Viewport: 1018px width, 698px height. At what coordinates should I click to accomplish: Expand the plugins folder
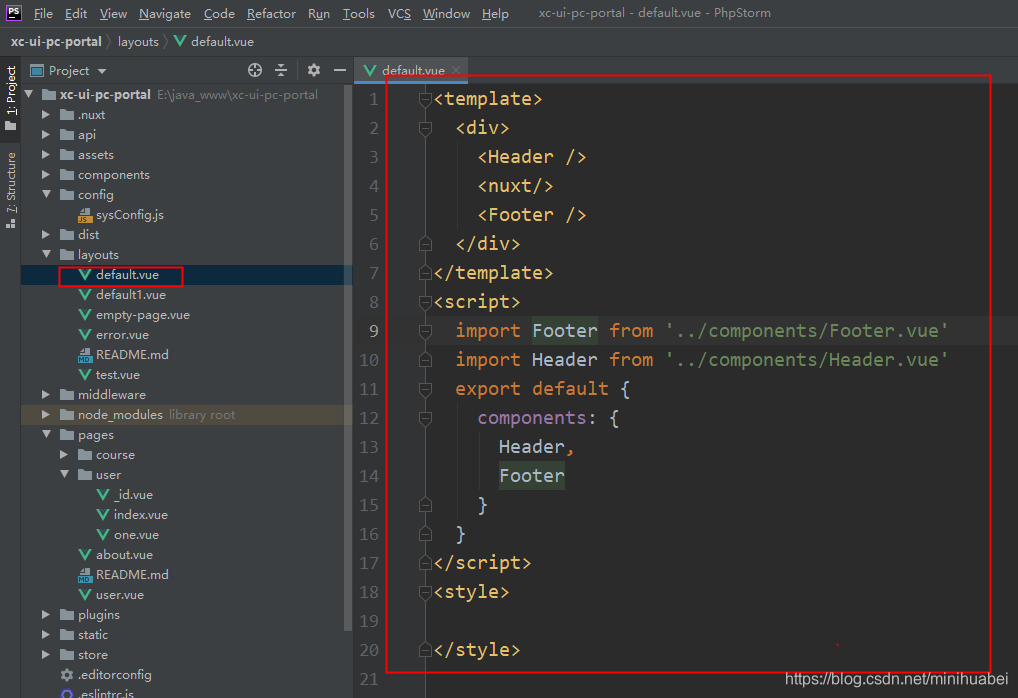(46, 614)
